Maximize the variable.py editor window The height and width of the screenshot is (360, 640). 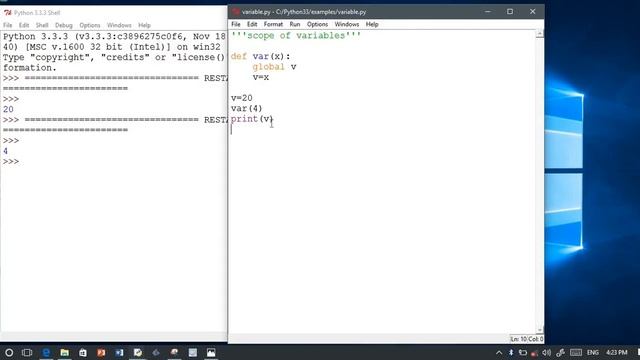click(x=510, y=12)
